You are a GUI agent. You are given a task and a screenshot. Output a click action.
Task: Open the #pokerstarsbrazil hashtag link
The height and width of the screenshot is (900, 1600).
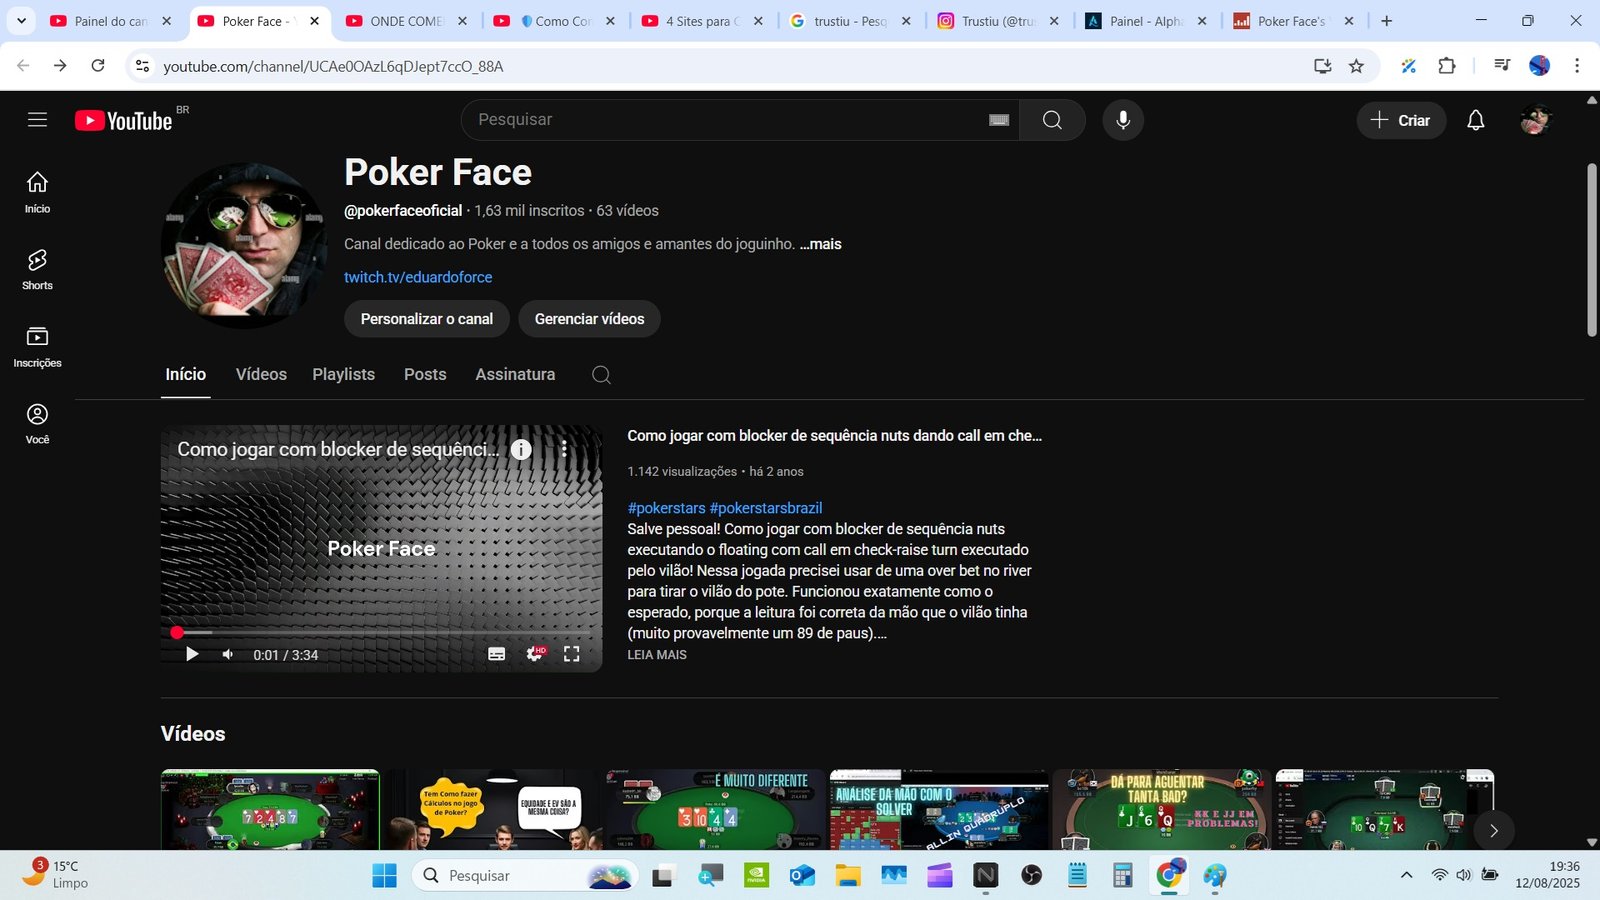(x=766, y=508)
